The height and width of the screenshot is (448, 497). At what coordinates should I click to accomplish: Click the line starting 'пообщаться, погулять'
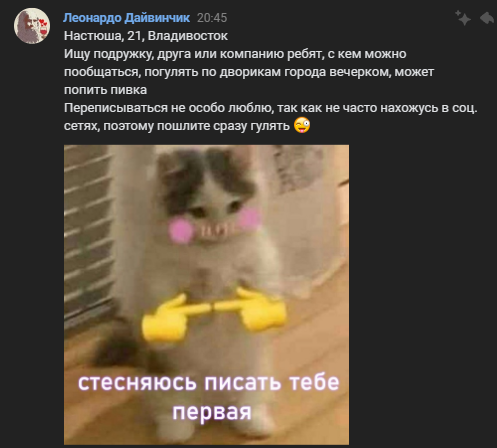tap(249, 72)
